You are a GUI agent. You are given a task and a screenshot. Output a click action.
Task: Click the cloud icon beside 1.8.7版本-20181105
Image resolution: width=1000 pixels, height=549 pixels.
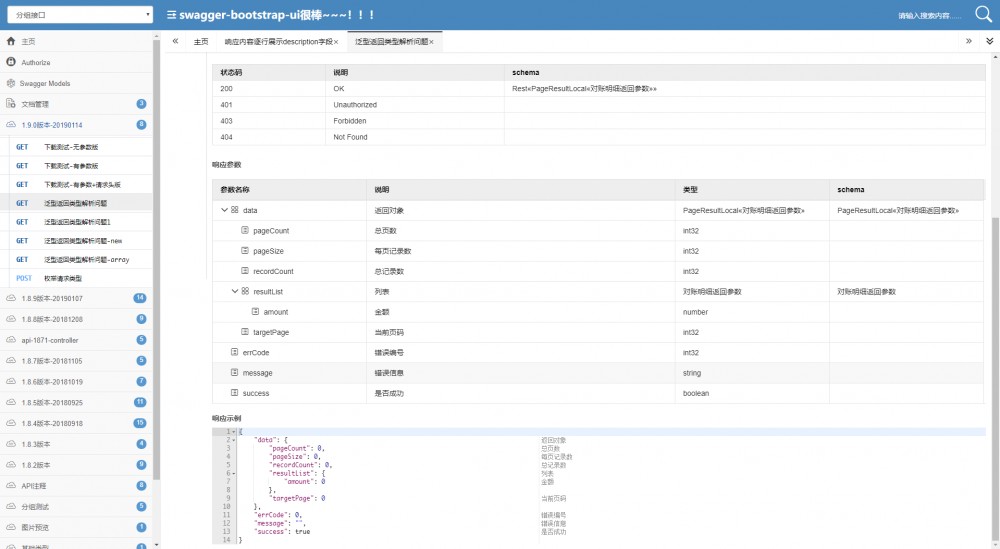(x=11, y=360)
